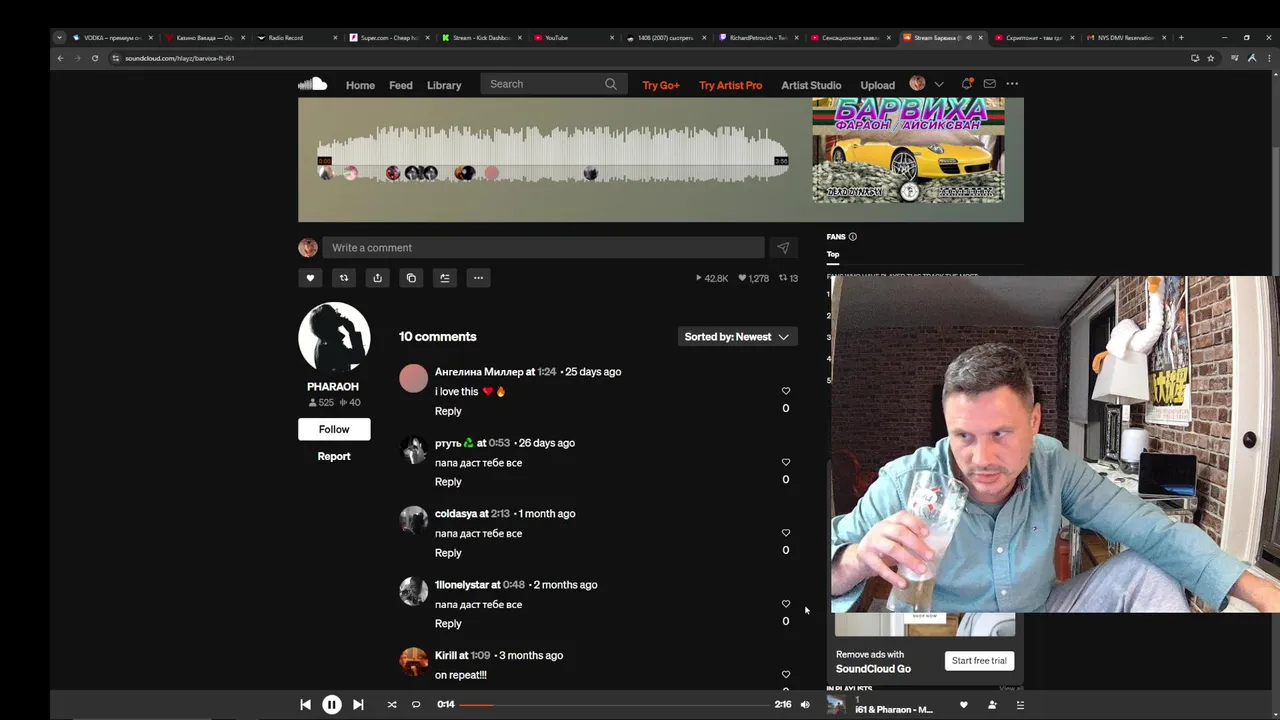1280x720 pixels.
Task: Click the Upload link
Action: point(877,85)
